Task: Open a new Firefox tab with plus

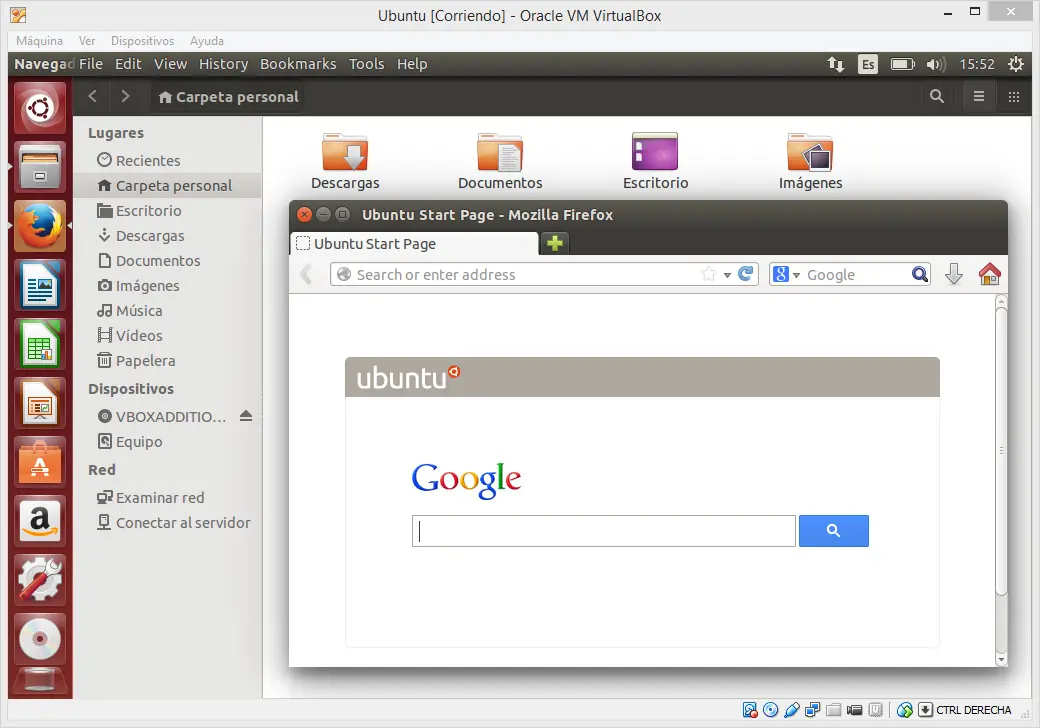Action: [x=555, y=243]
